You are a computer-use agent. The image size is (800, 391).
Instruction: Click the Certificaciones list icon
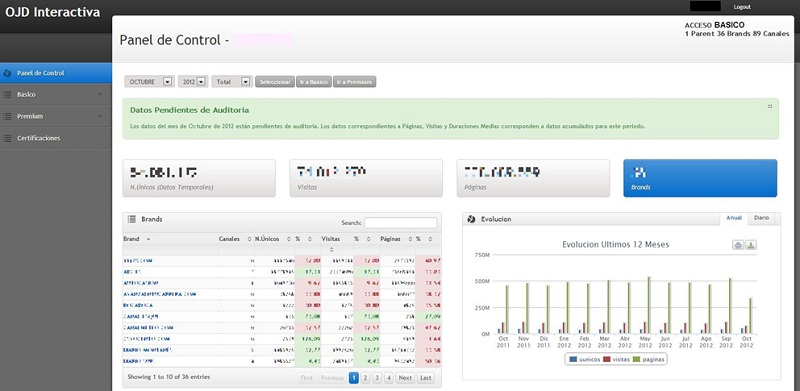pos(7,138)
